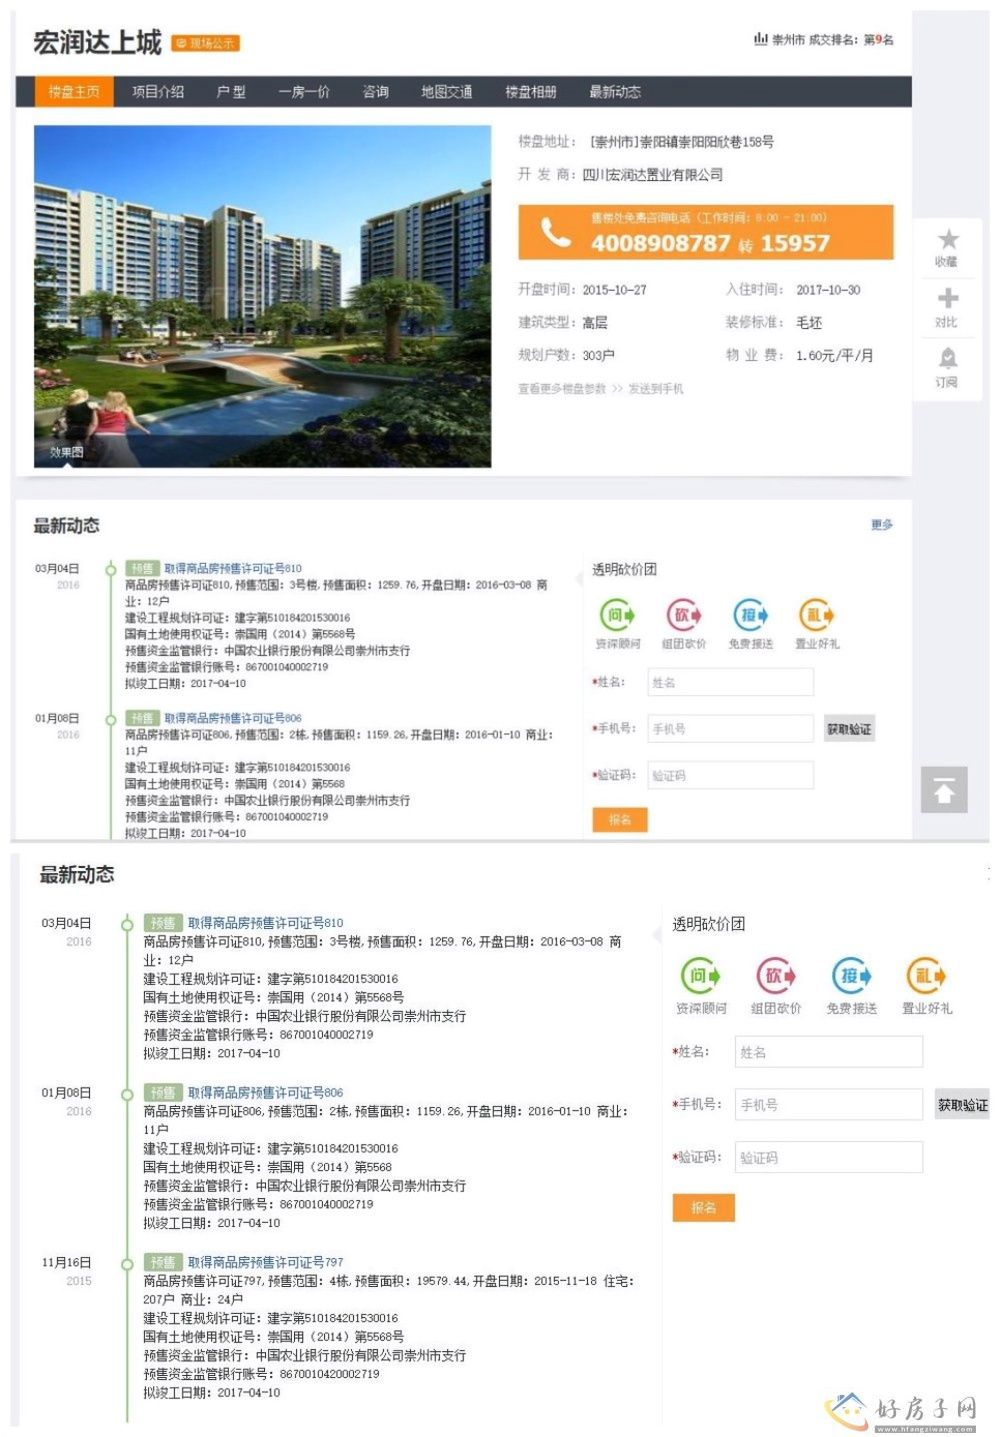
Task: Click the 好房子网 house logo
Action: pos(848,1408)
